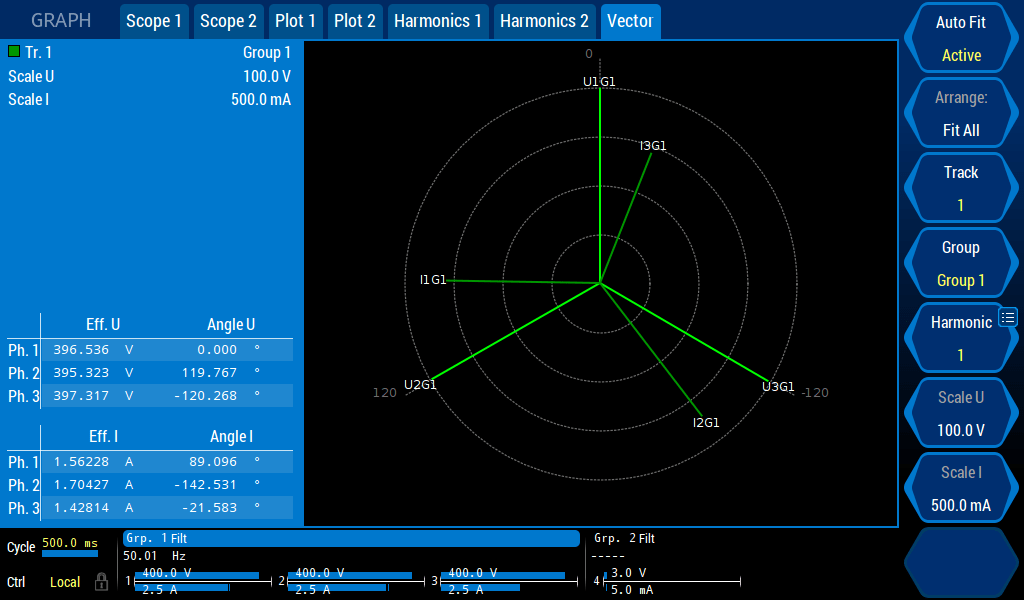Click the green Tr. 1 trace indicator
The height and width of the screenshot is (600, 1024).
(x=14, y=51)
